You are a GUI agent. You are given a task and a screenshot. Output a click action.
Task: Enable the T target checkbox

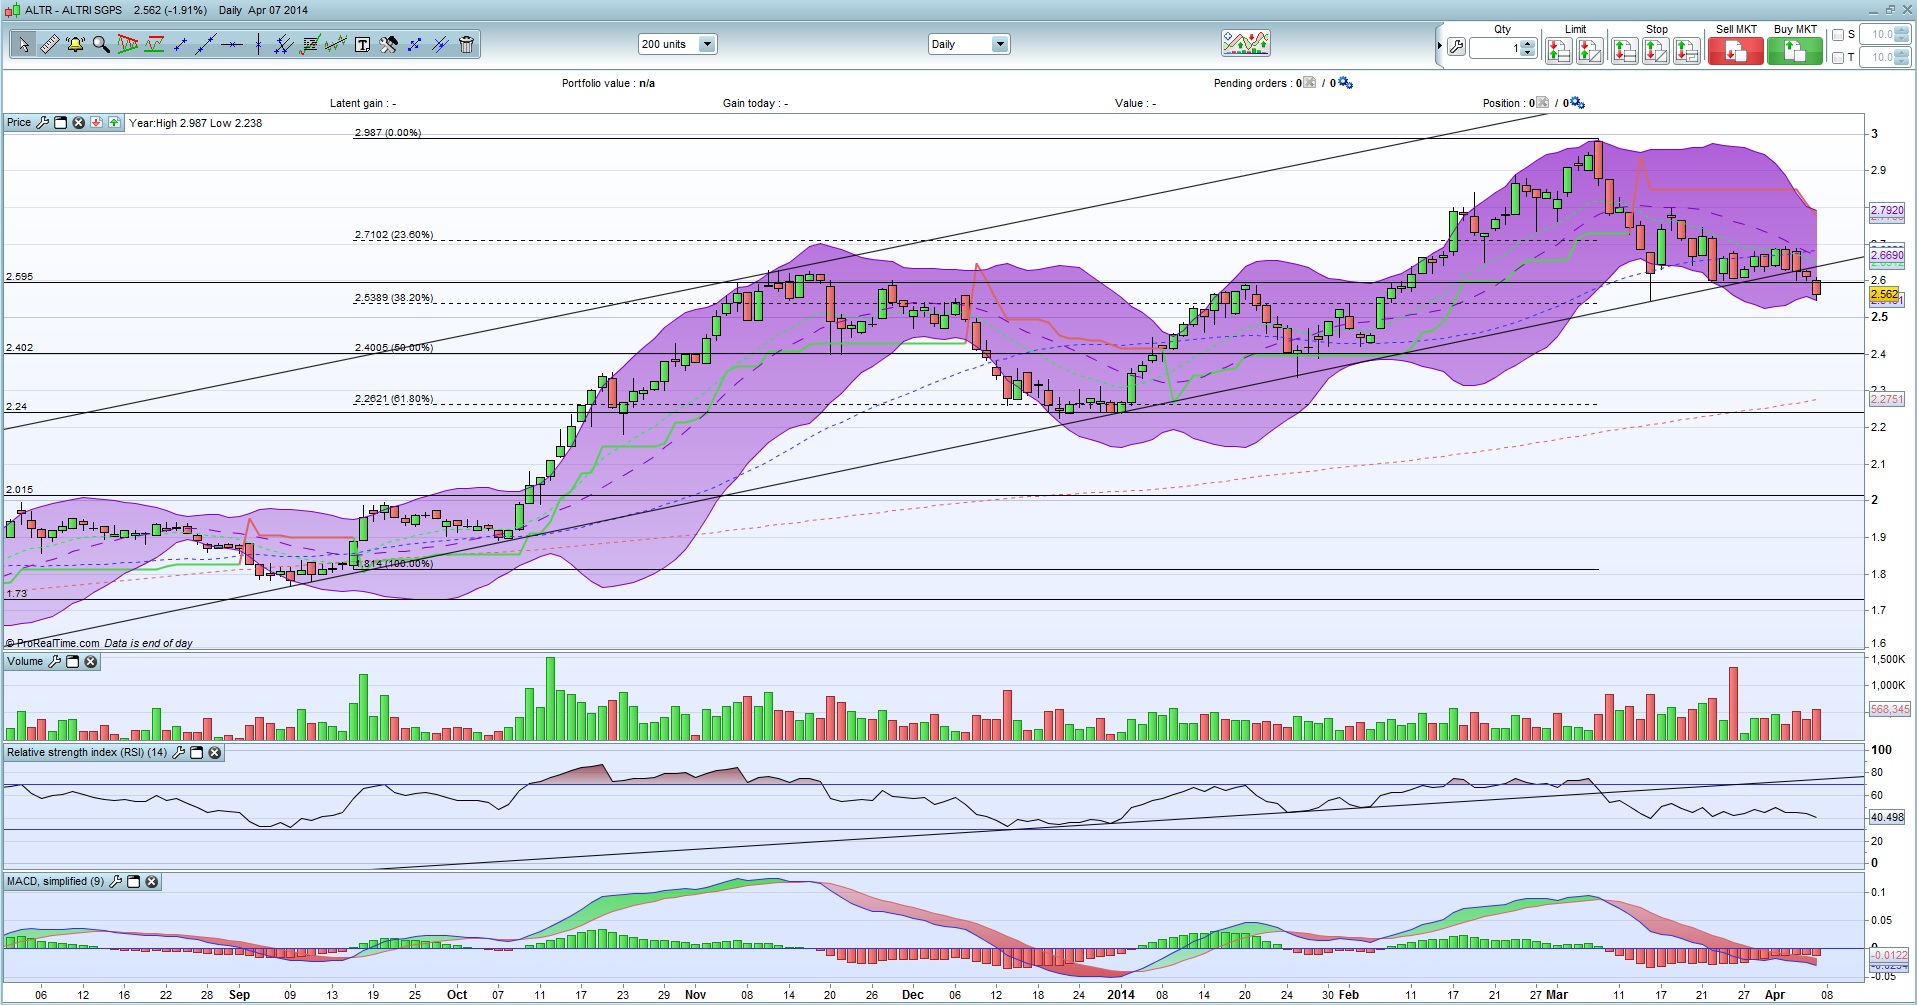point(1838,58)
